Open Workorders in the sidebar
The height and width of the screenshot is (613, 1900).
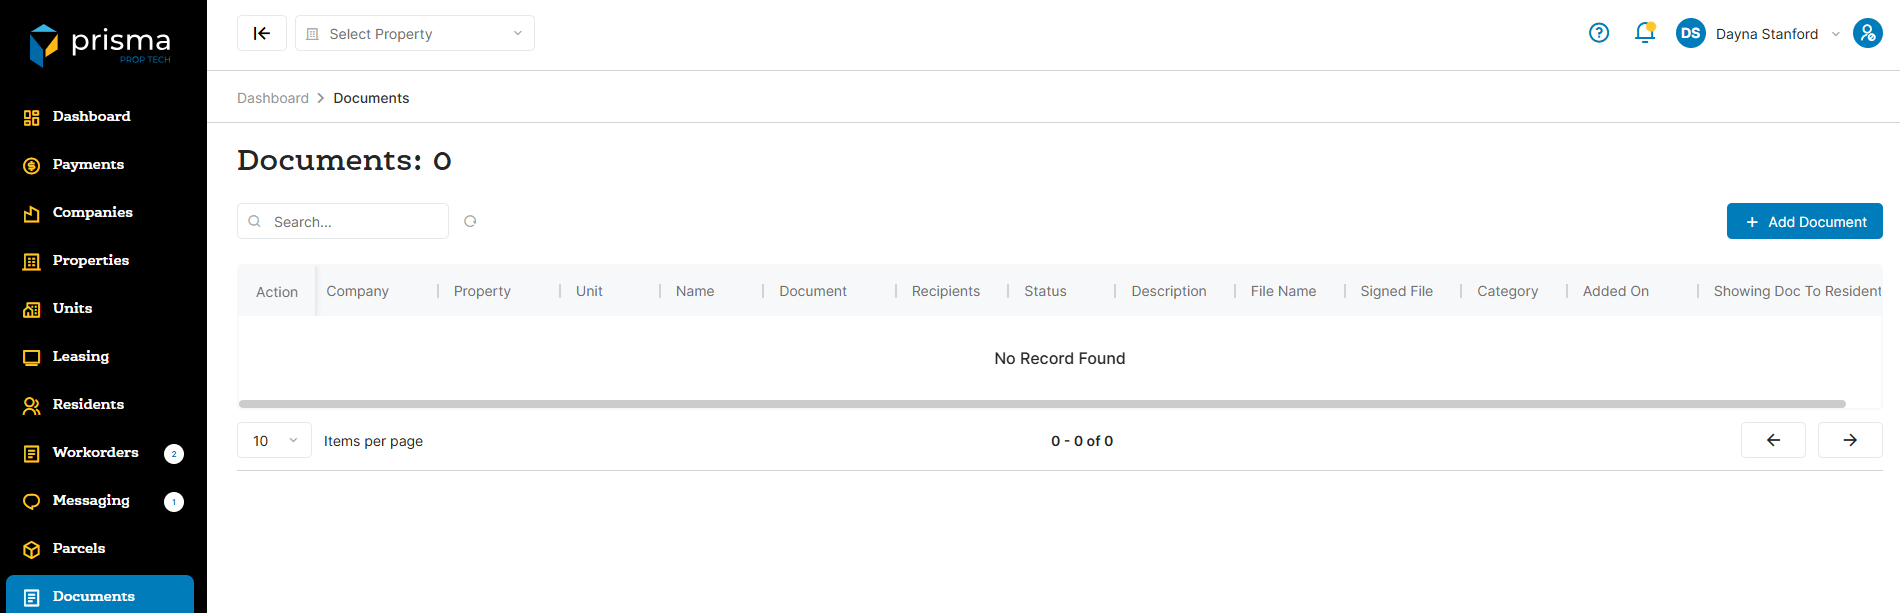point(95,452)
